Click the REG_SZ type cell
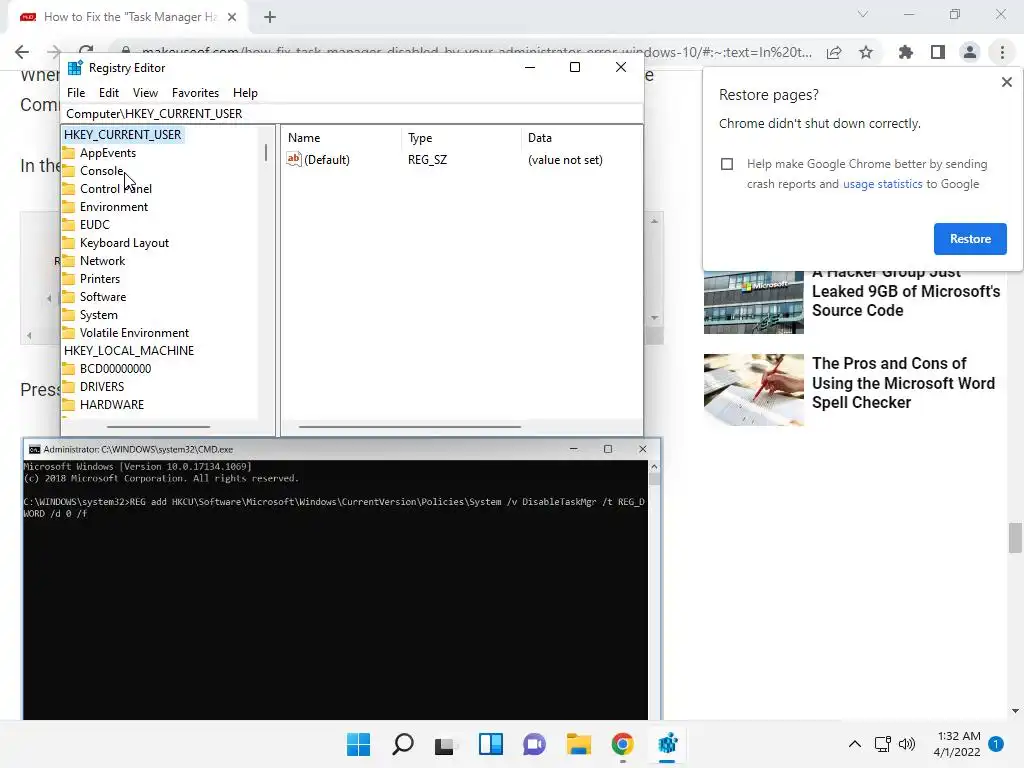 (427, 159)
